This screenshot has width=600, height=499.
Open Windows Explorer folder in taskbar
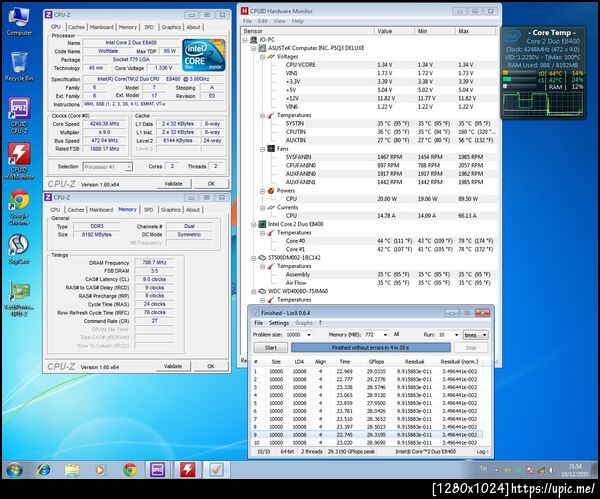tap(72, 470)
